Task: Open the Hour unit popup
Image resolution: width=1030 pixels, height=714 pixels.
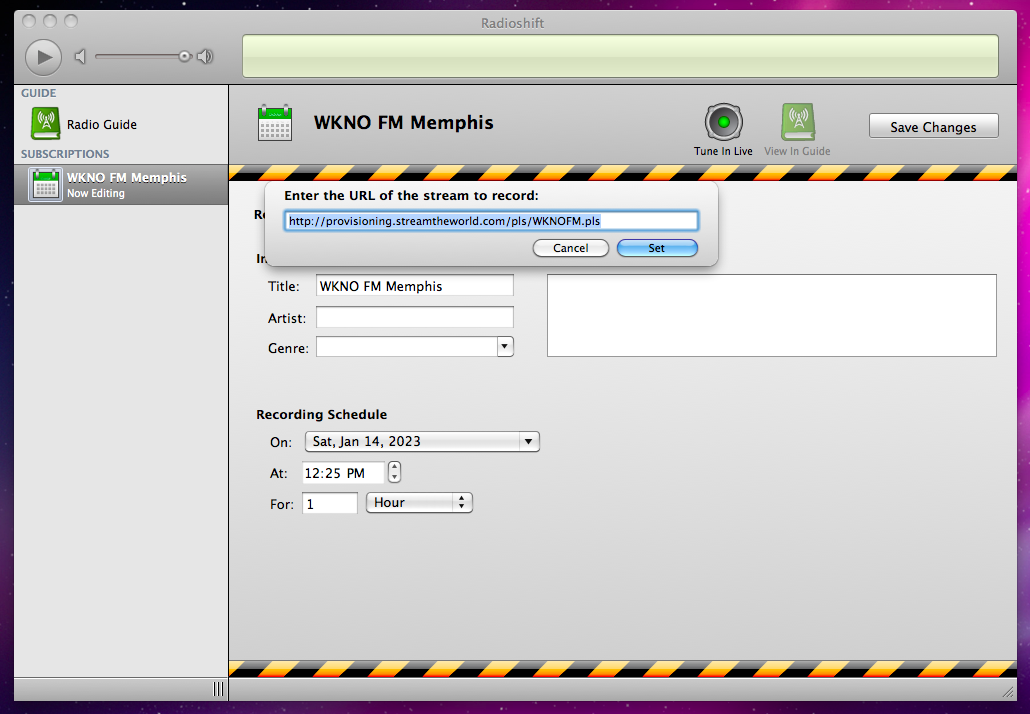Action: [x=419, y=502]
